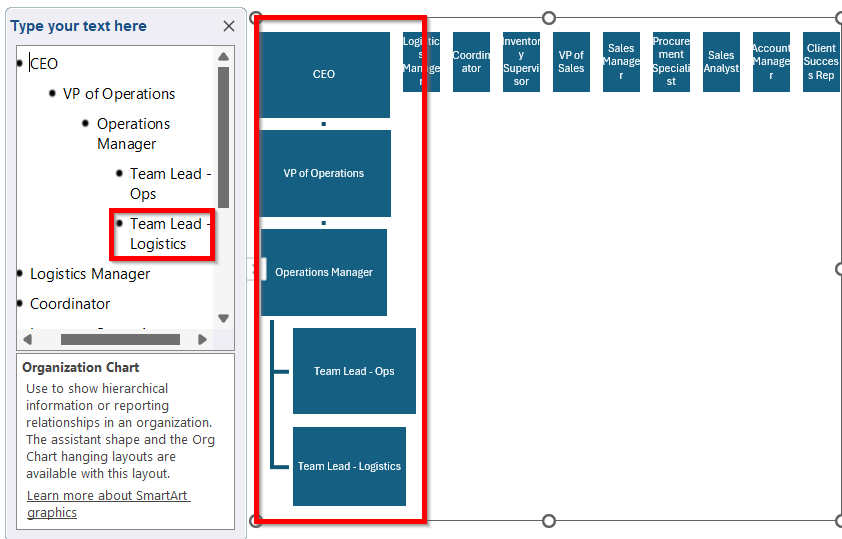Screen dimensions: 842x539
Task: Select the VP of Operations shape
Action: click(324, 173)
